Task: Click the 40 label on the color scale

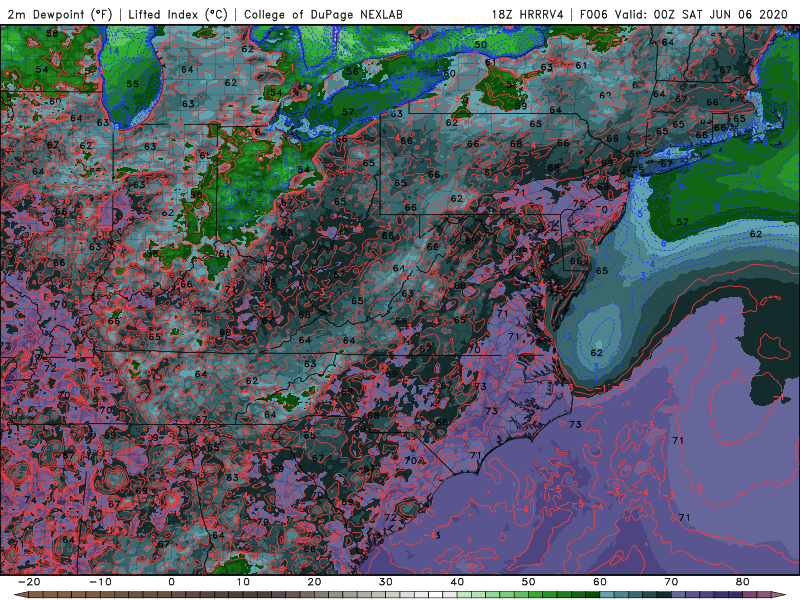Action: pos(457,582)
